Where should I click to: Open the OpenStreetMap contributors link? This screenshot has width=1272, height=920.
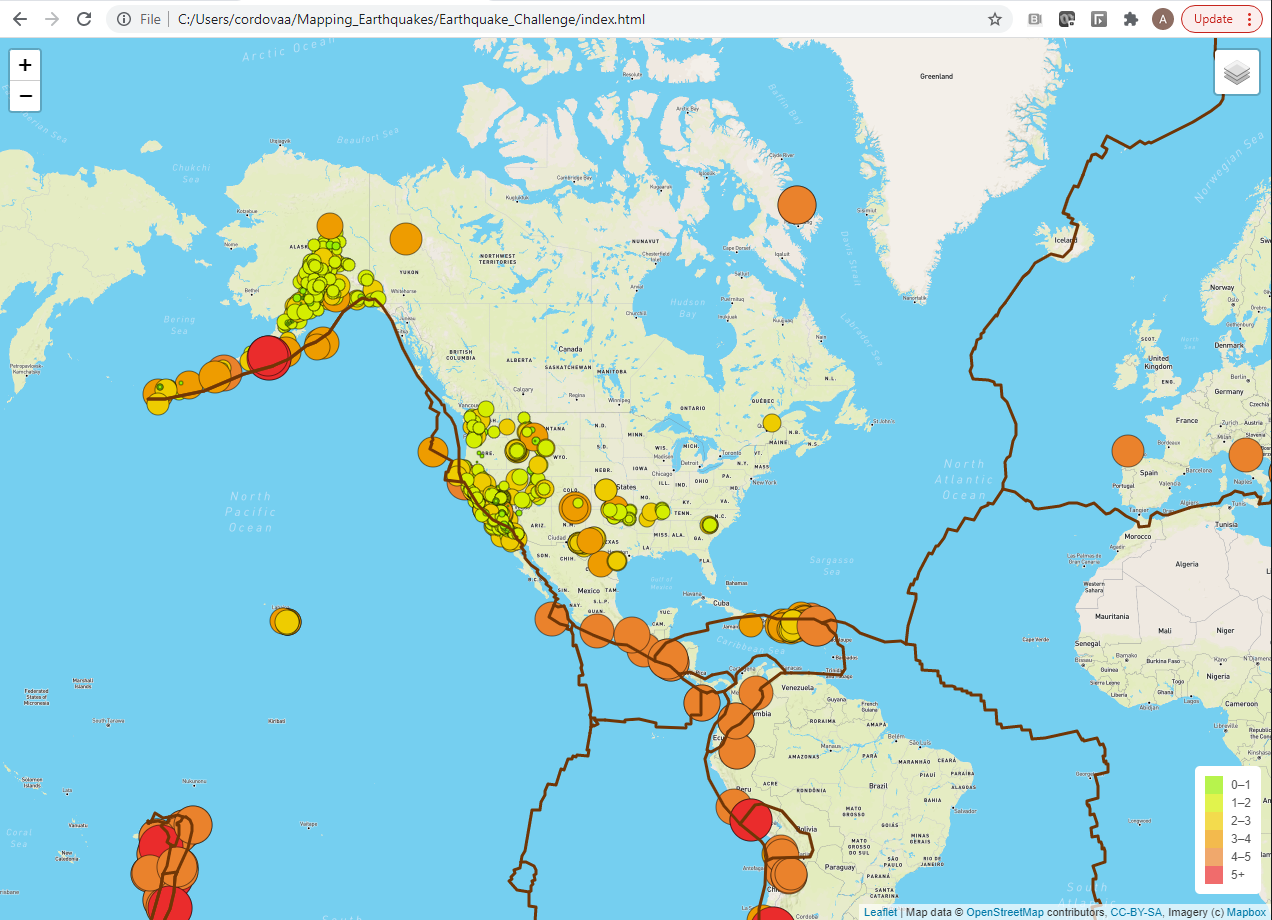tap(1004, 912)
